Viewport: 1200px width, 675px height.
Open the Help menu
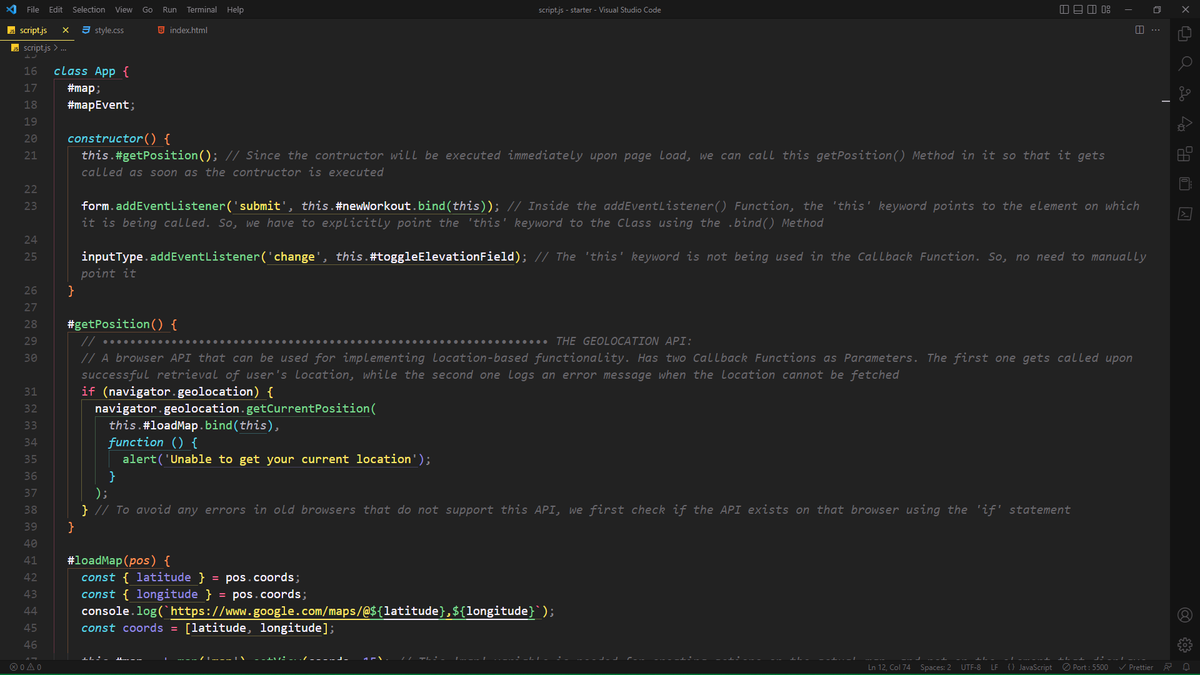(x=235, y=9)
